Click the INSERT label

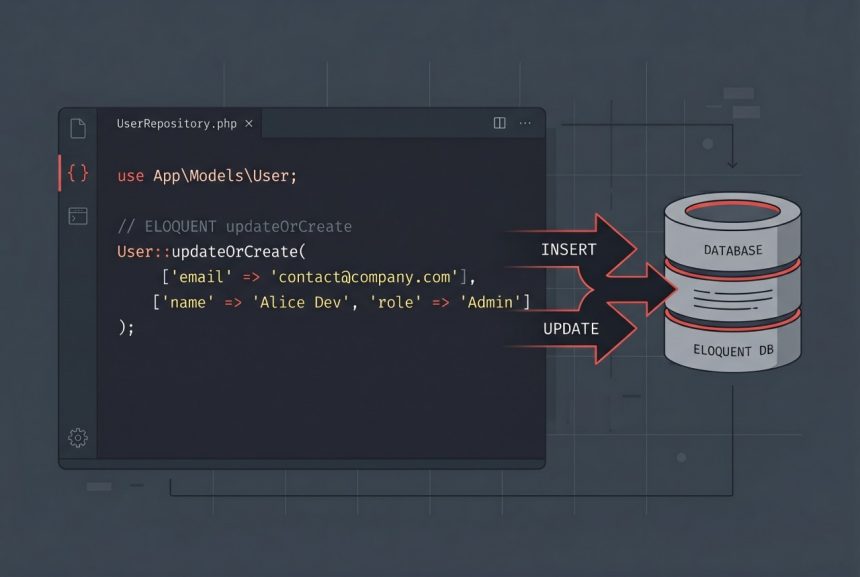(567, 249)
